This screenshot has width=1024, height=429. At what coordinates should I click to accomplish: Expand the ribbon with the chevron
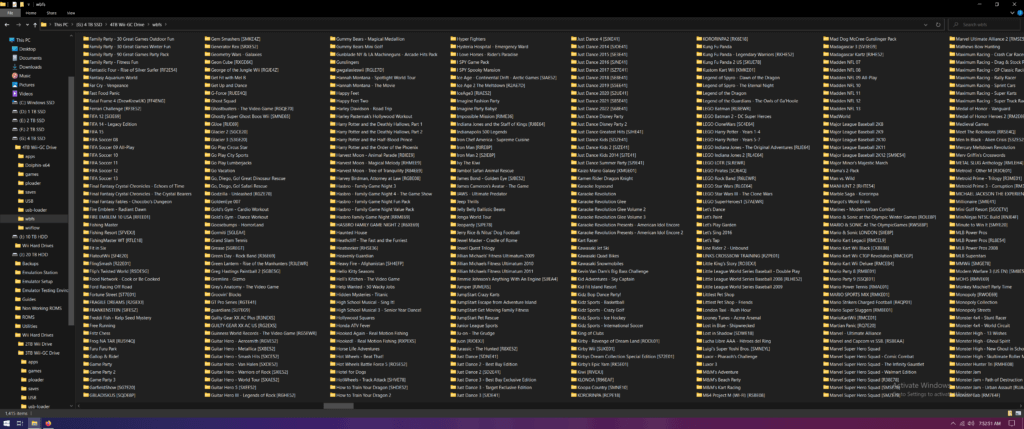point(1010,13)
